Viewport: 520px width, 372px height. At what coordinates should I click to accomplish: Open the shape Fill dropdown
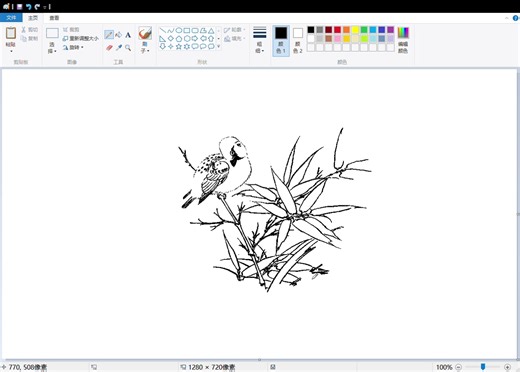click(234, 39)
